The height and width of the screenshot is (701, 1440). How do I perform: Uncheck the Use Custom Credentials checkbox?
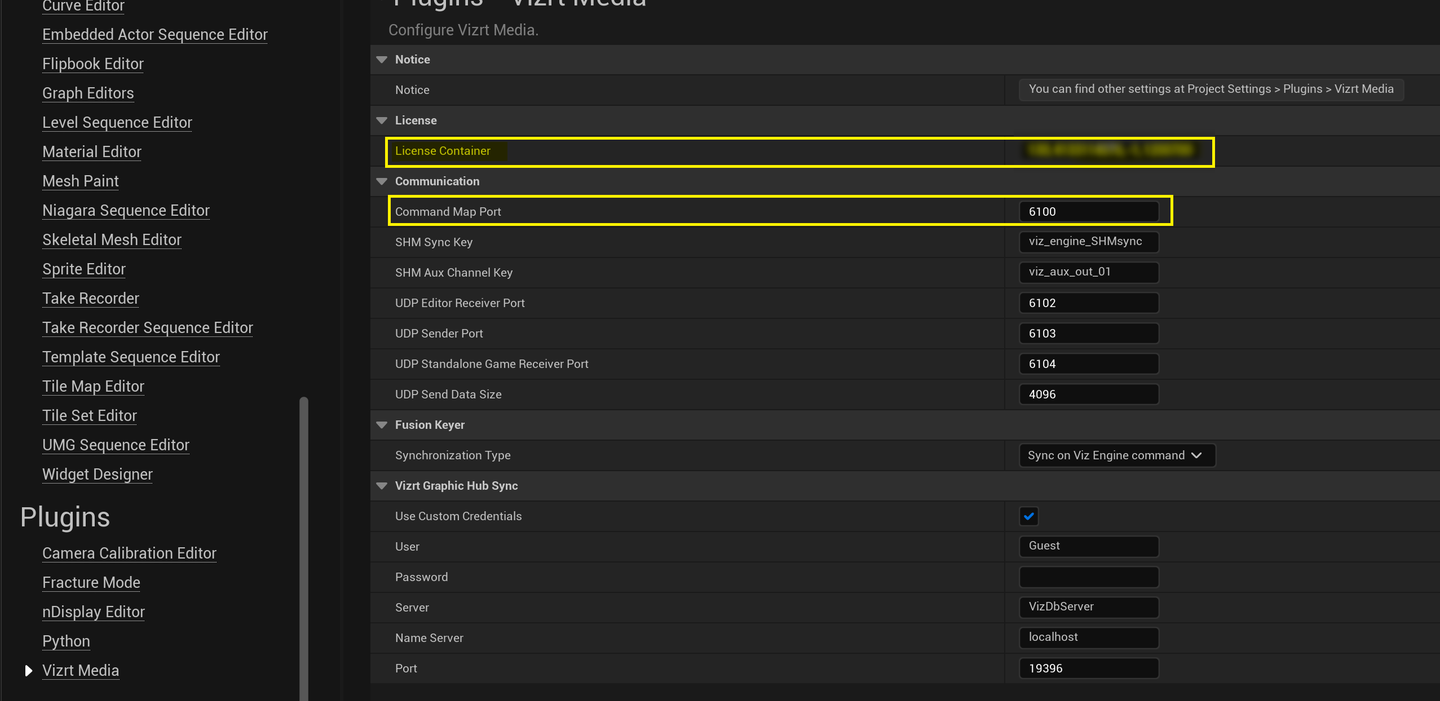[1028, 516]
